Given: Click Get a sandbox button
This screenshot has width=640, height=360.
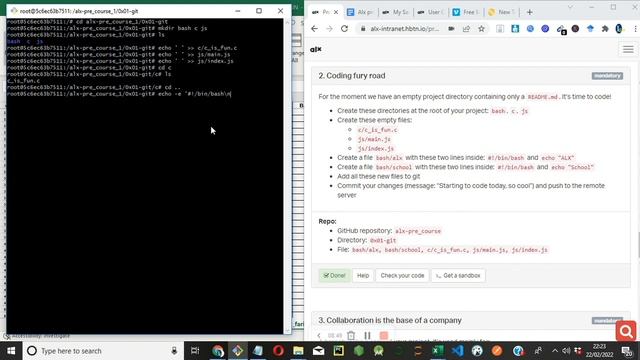Looking at the screenshot, I should click(x=458, y=276).
